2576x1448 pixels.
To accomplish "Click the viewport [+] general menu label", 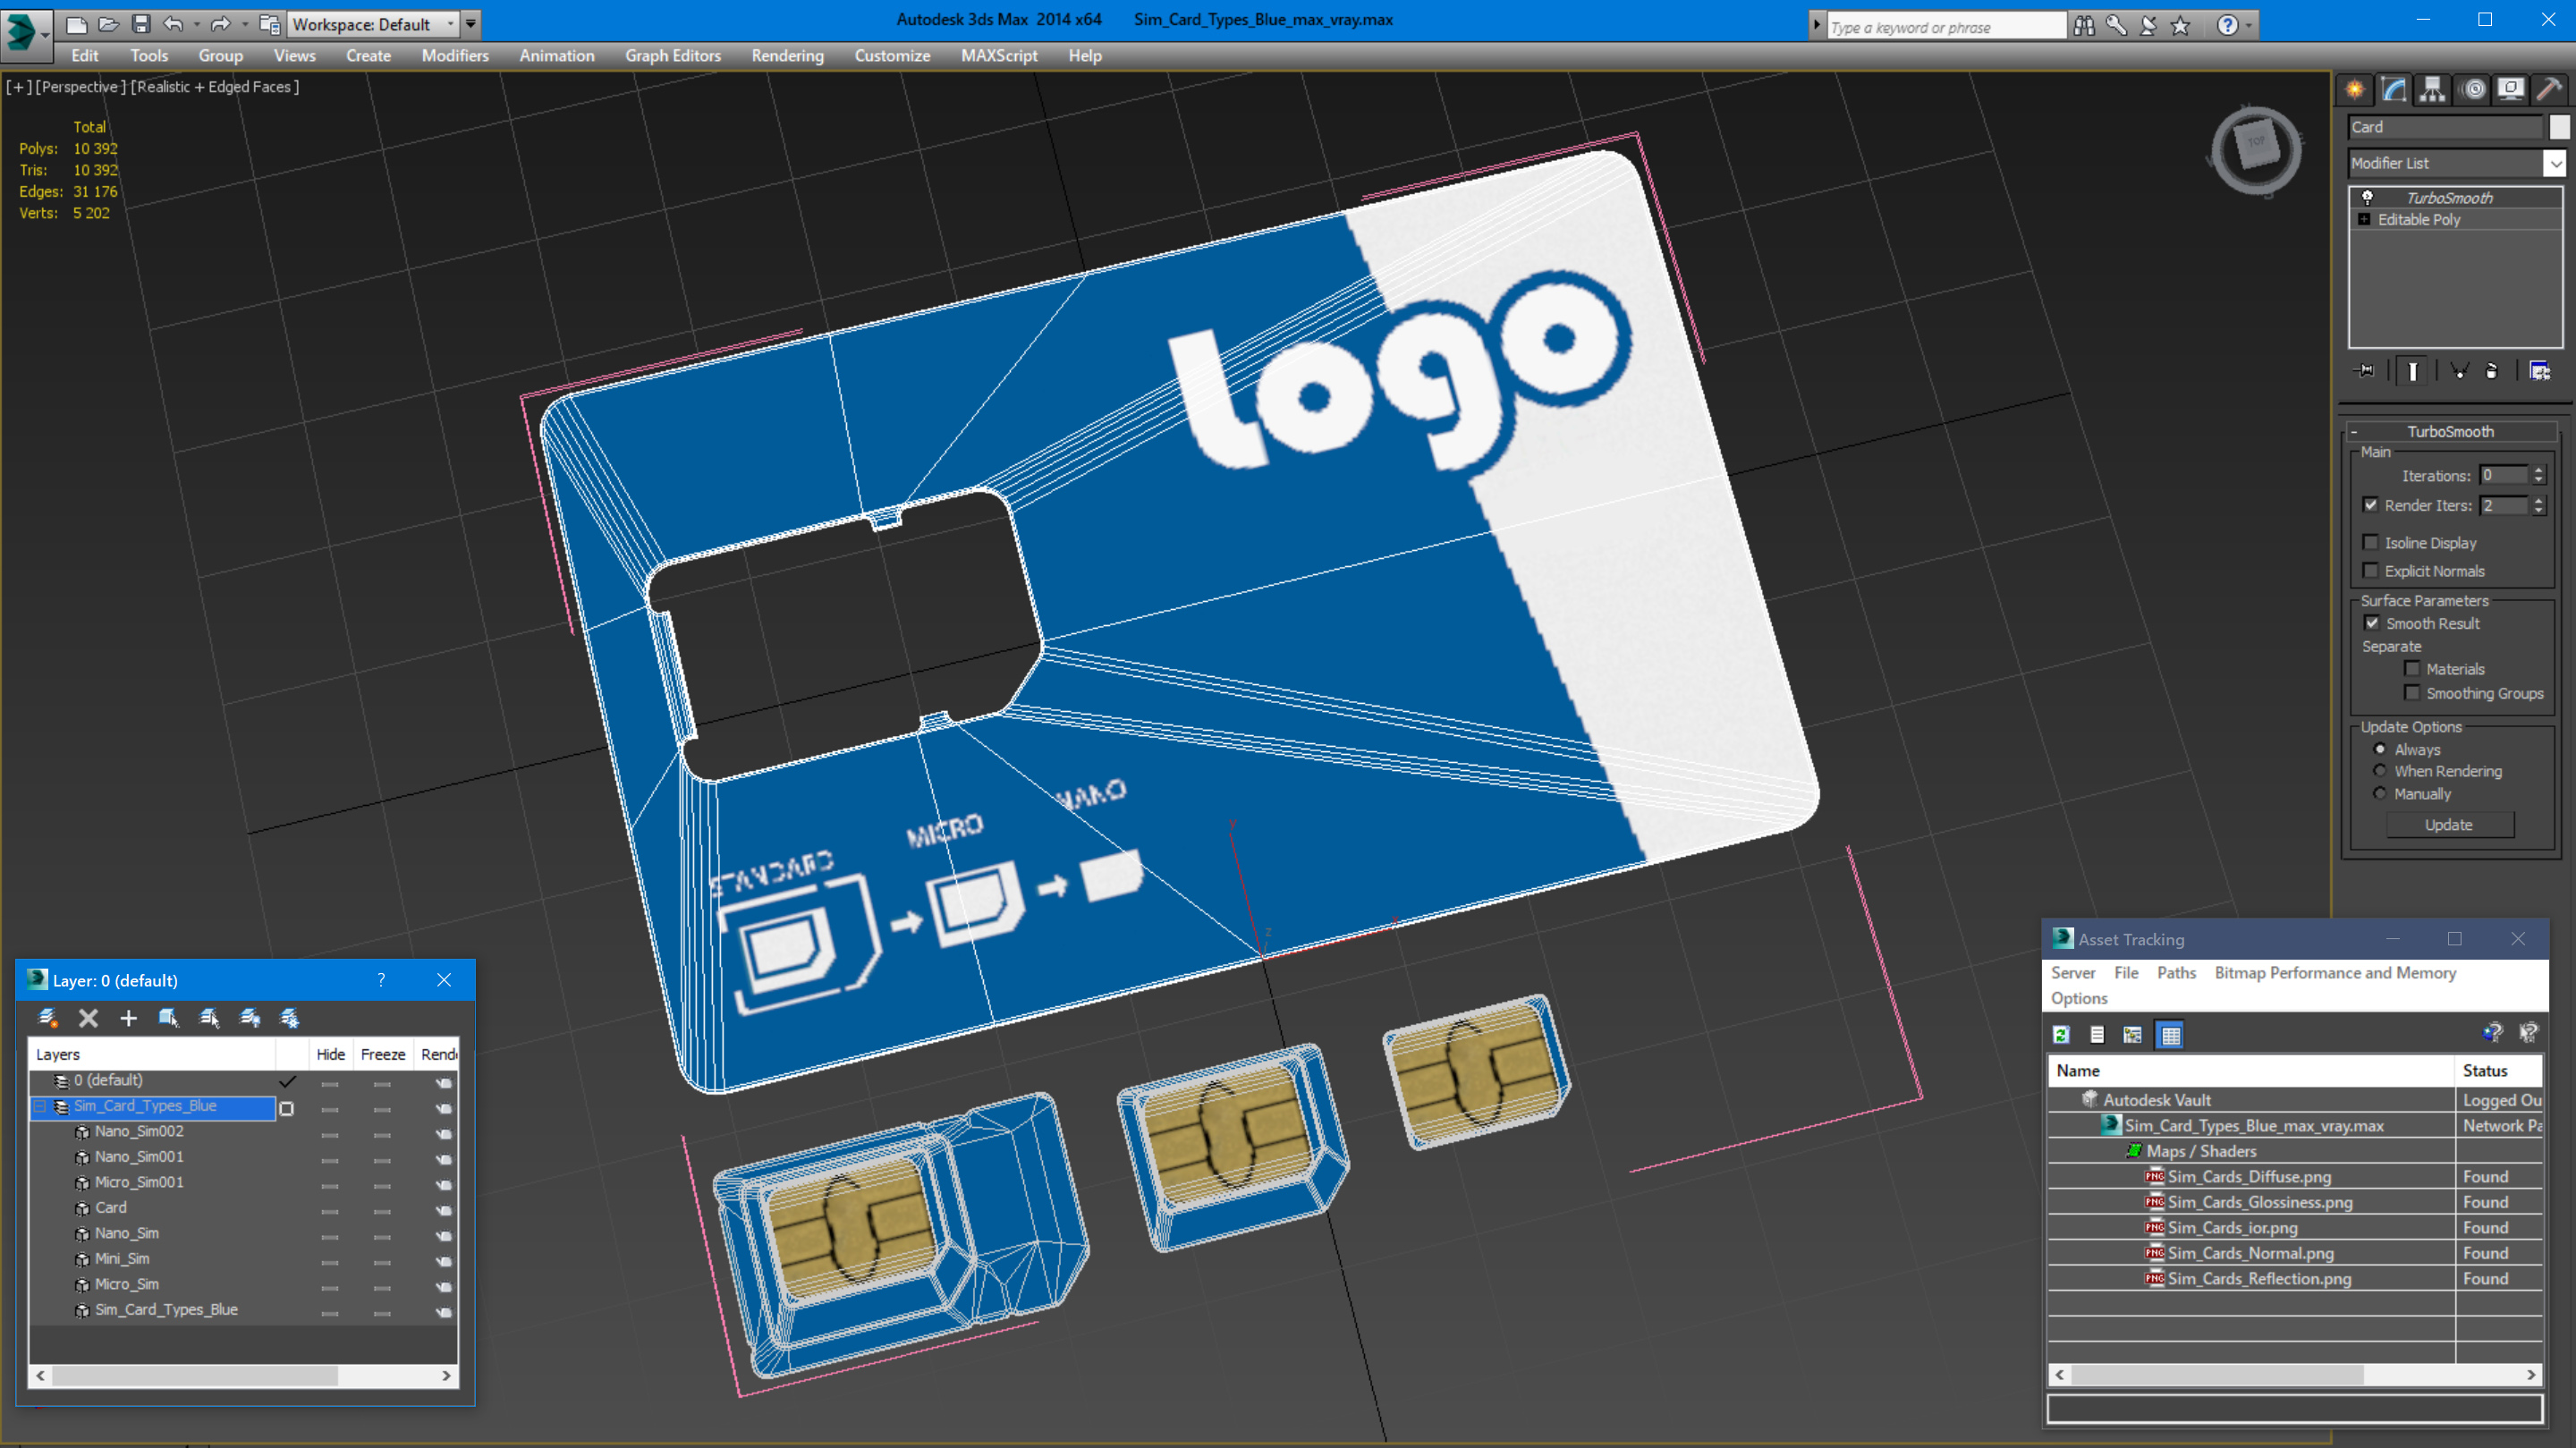I will [19, 87].
